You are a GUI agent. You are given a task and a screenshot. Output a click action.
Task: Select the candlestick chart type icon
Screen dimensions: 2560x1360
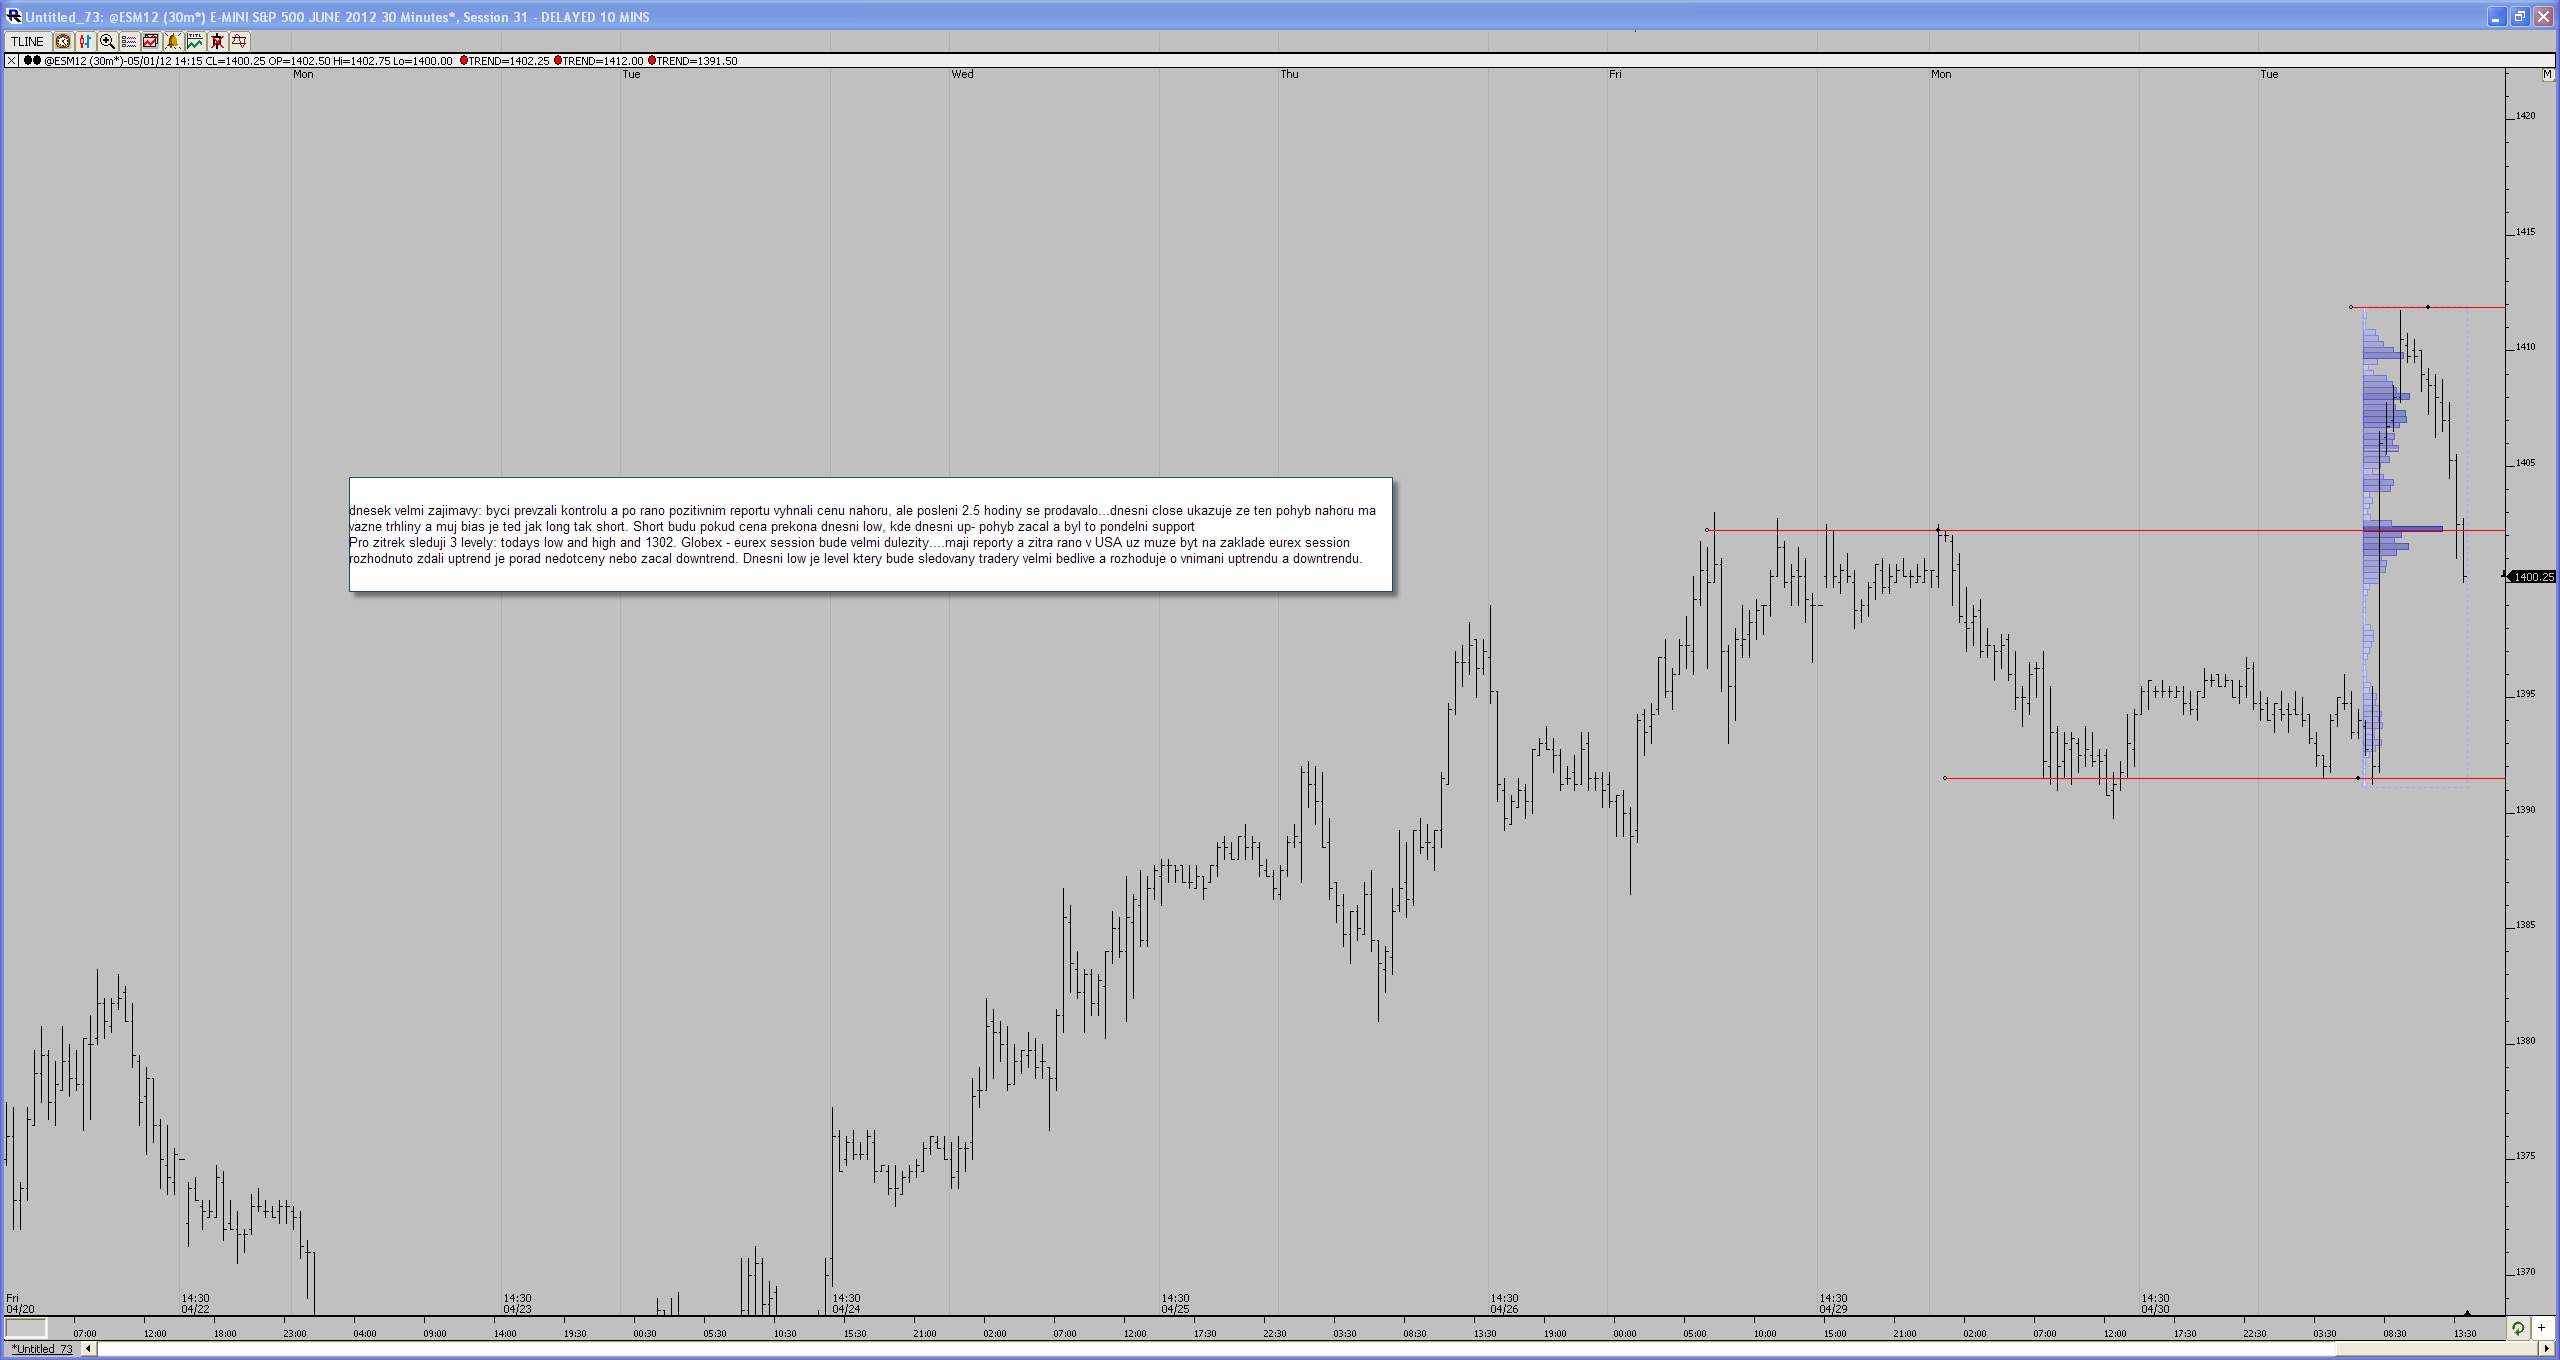(85, 41)
